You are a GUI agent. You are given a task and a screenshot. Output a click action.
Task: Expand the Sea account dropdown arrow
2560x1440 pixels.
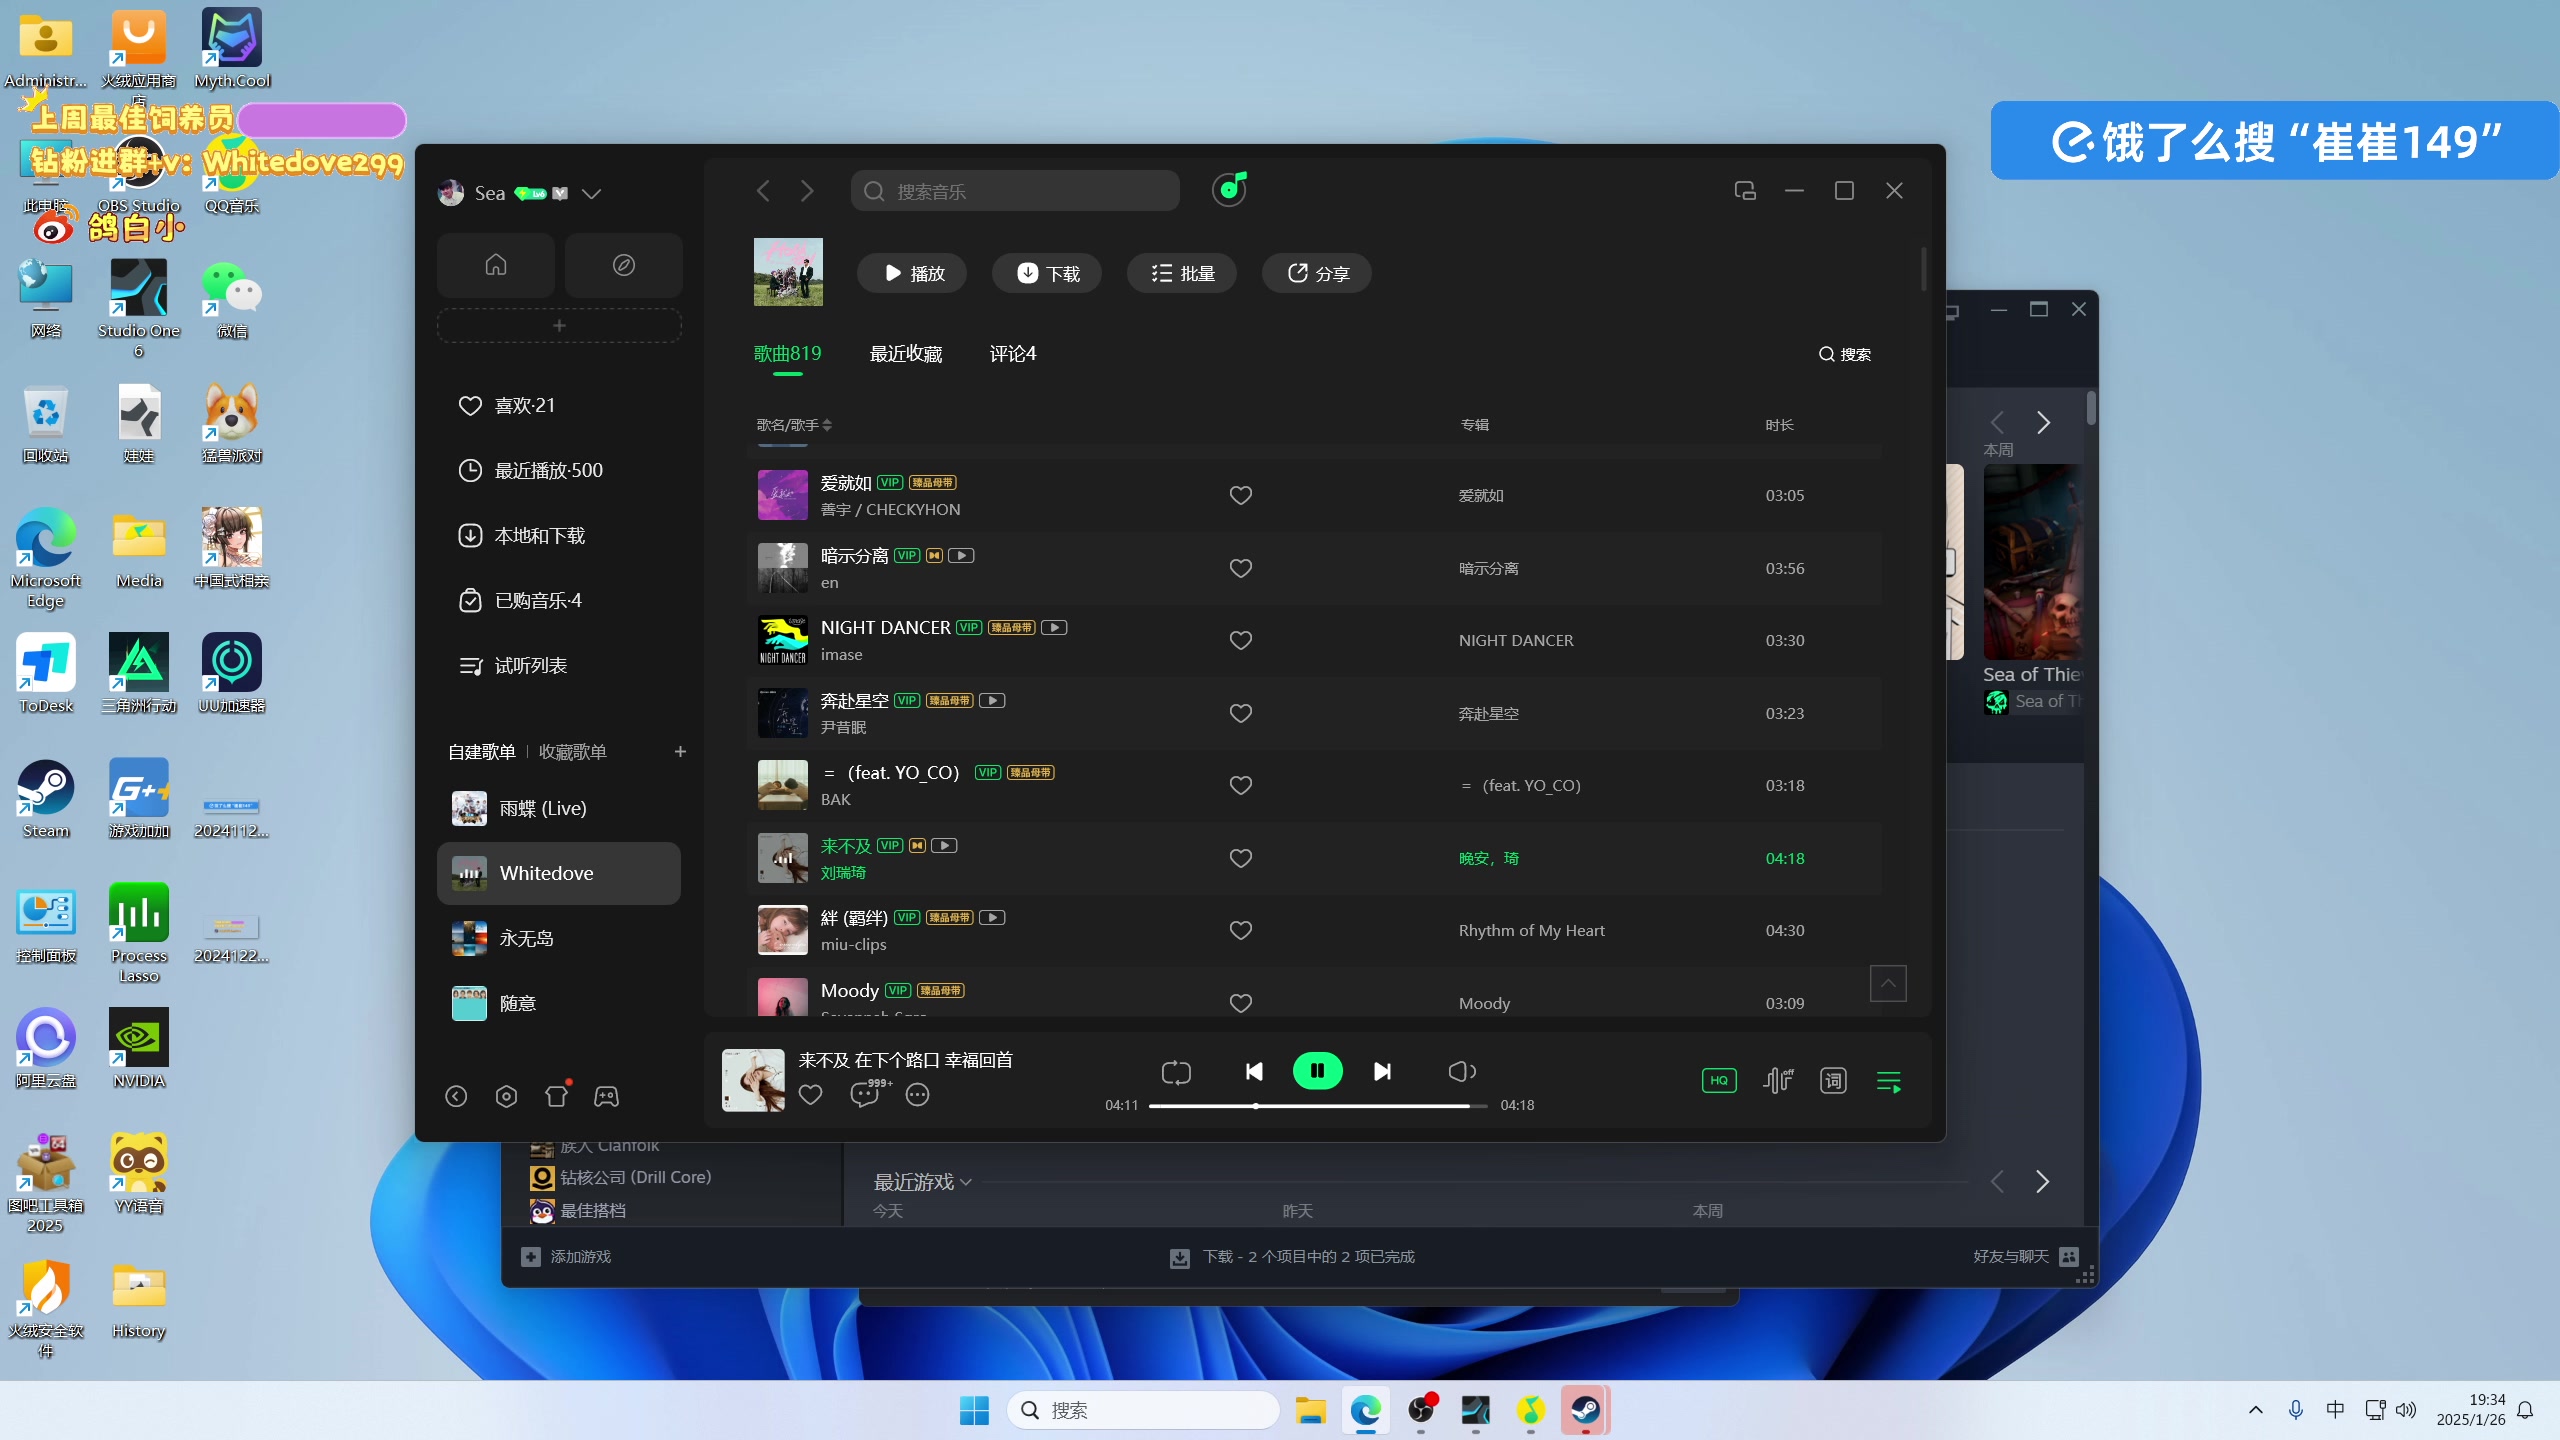click(x=591, y=194)
